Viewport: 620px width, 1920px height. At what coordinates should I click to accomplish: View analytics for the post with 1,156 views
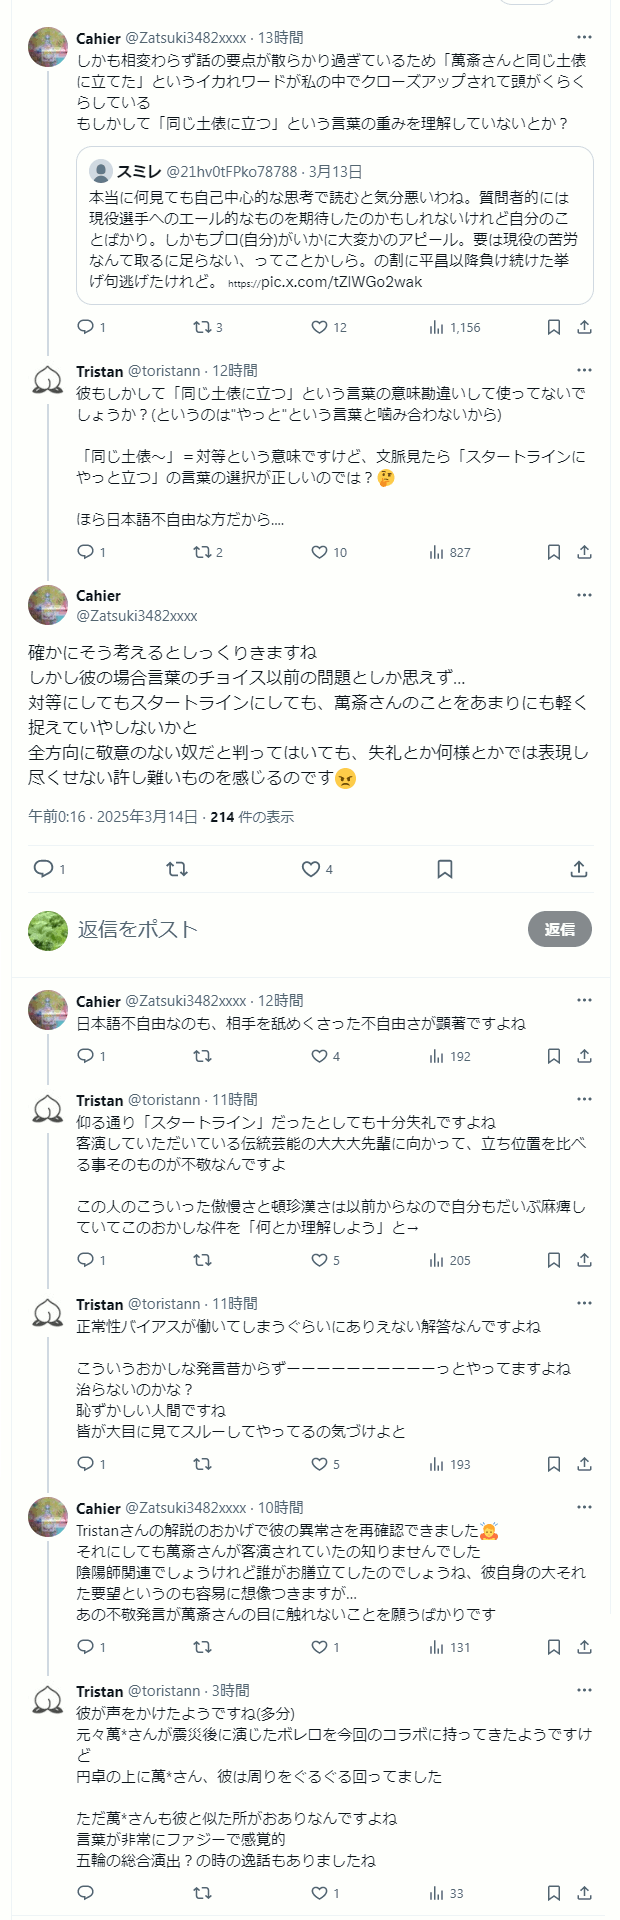[455, 327]
